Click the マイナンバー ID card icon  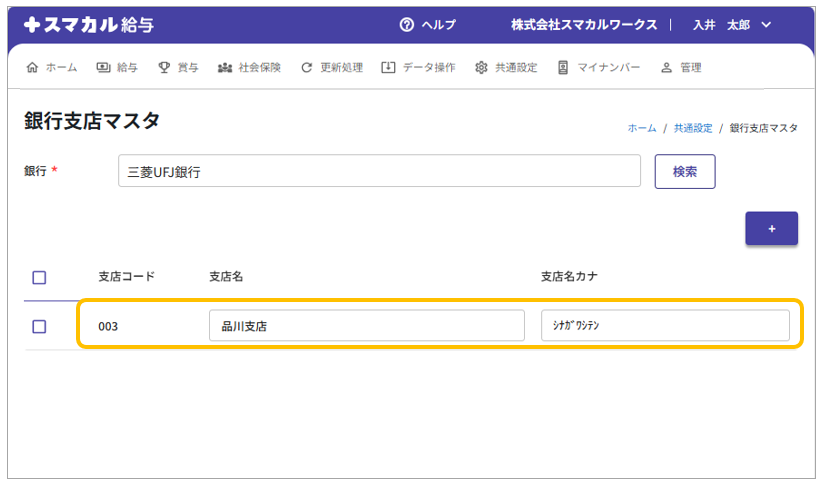[x=563, y=68]
